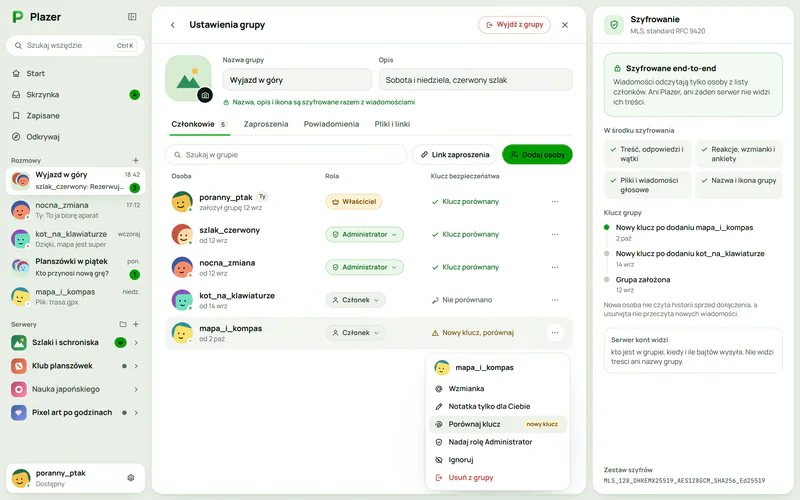Switch to the Członkowie tab
This screenshot has width=800, height=500.
tap(199, 124)
